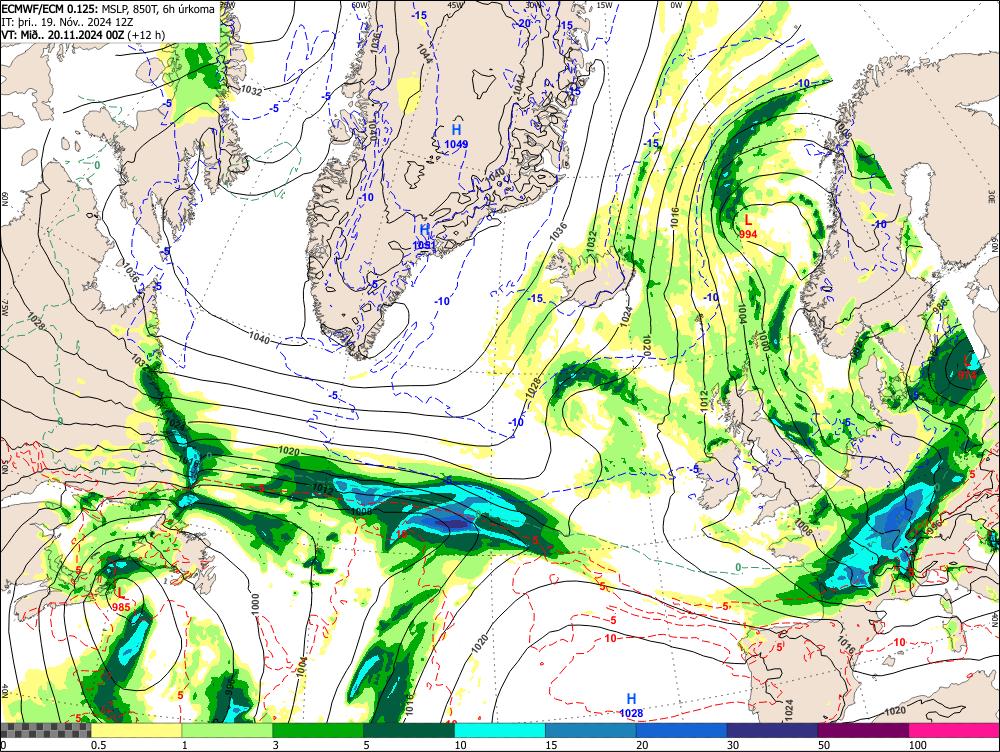This screenshot has height=752, width=1000.
Task: Pick the steel blue 15–20 mm legend swatch
Action: (591, 730)
